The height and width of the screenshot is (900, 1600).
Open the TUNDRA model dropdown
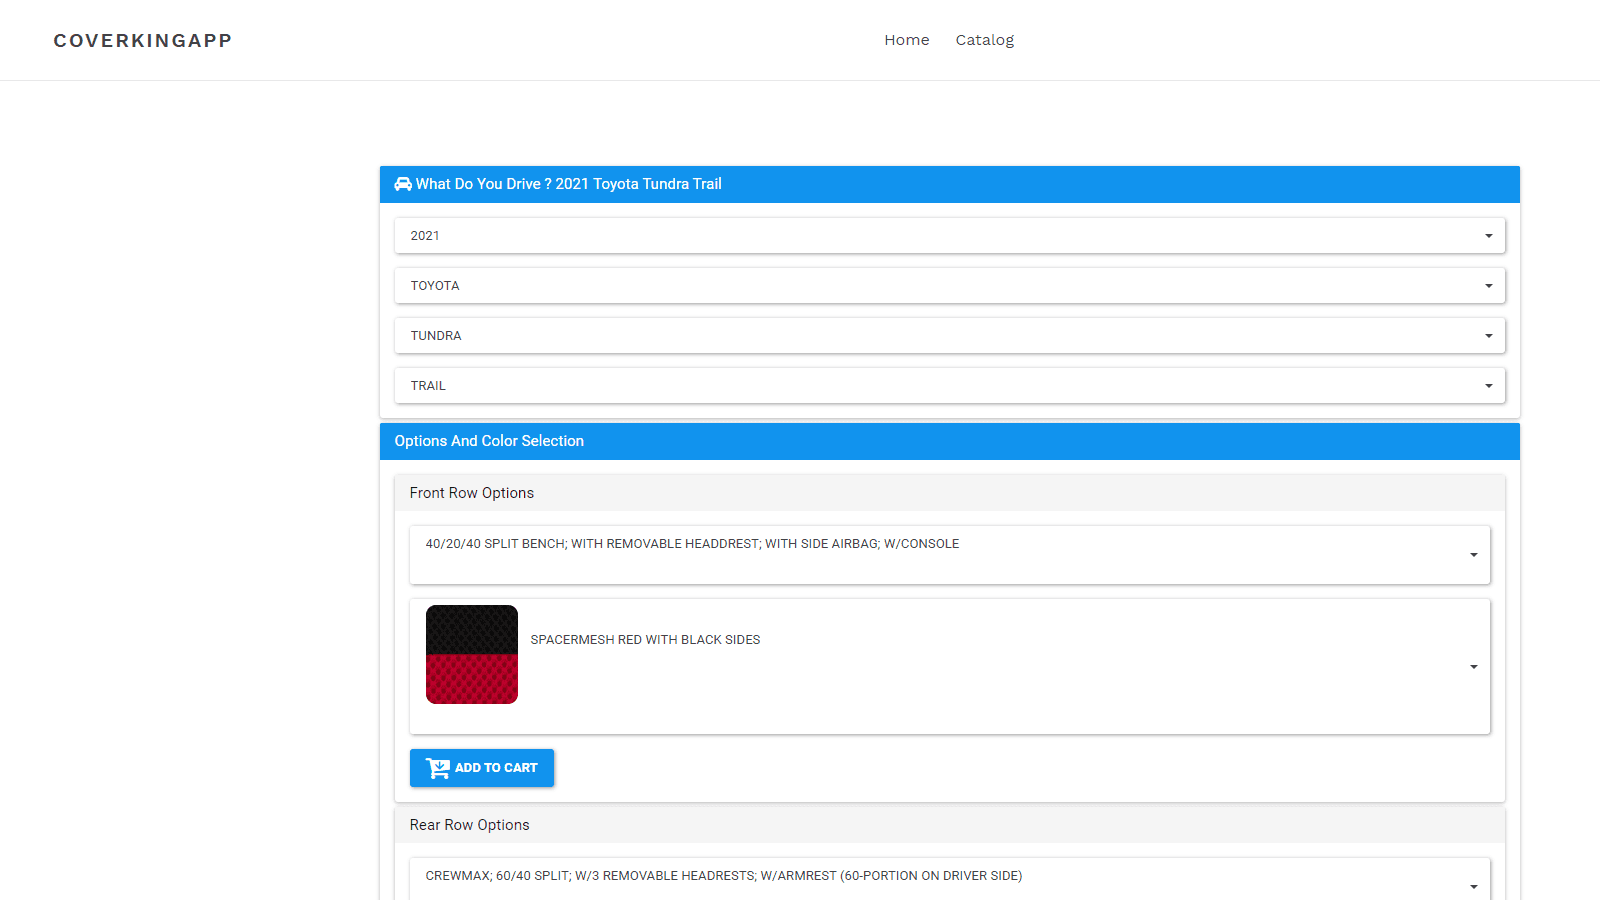(x=948, y=336)
